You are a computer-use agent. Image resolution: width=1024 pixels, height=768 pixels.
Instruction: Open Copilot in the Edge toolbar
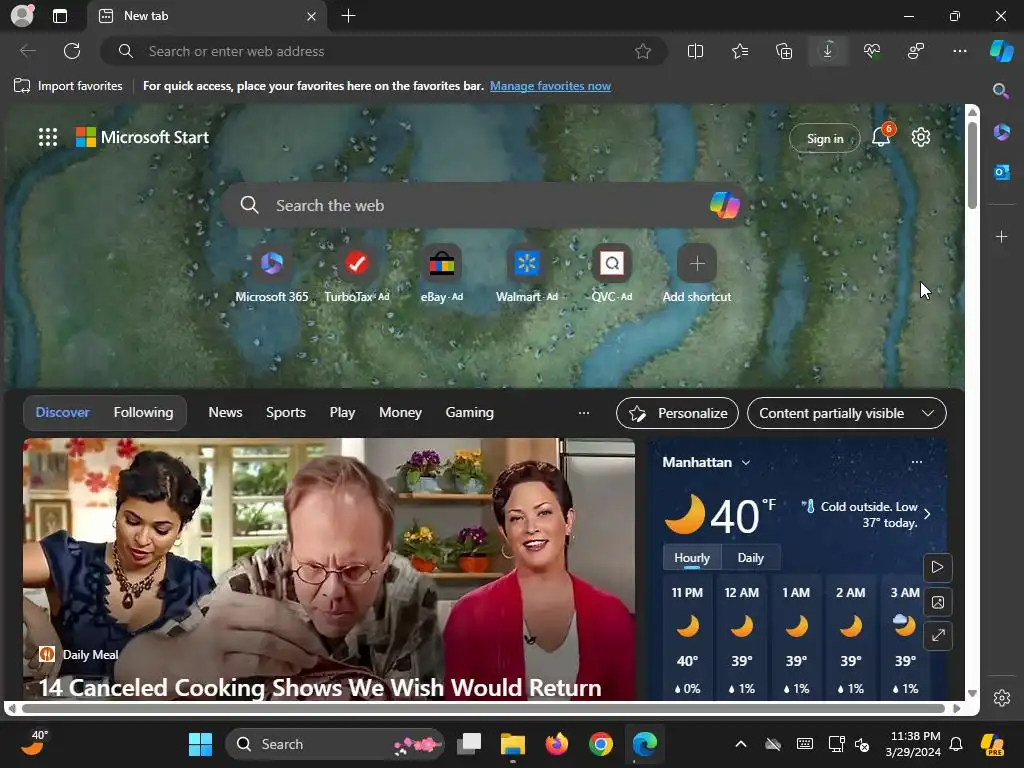(1002, 51)
